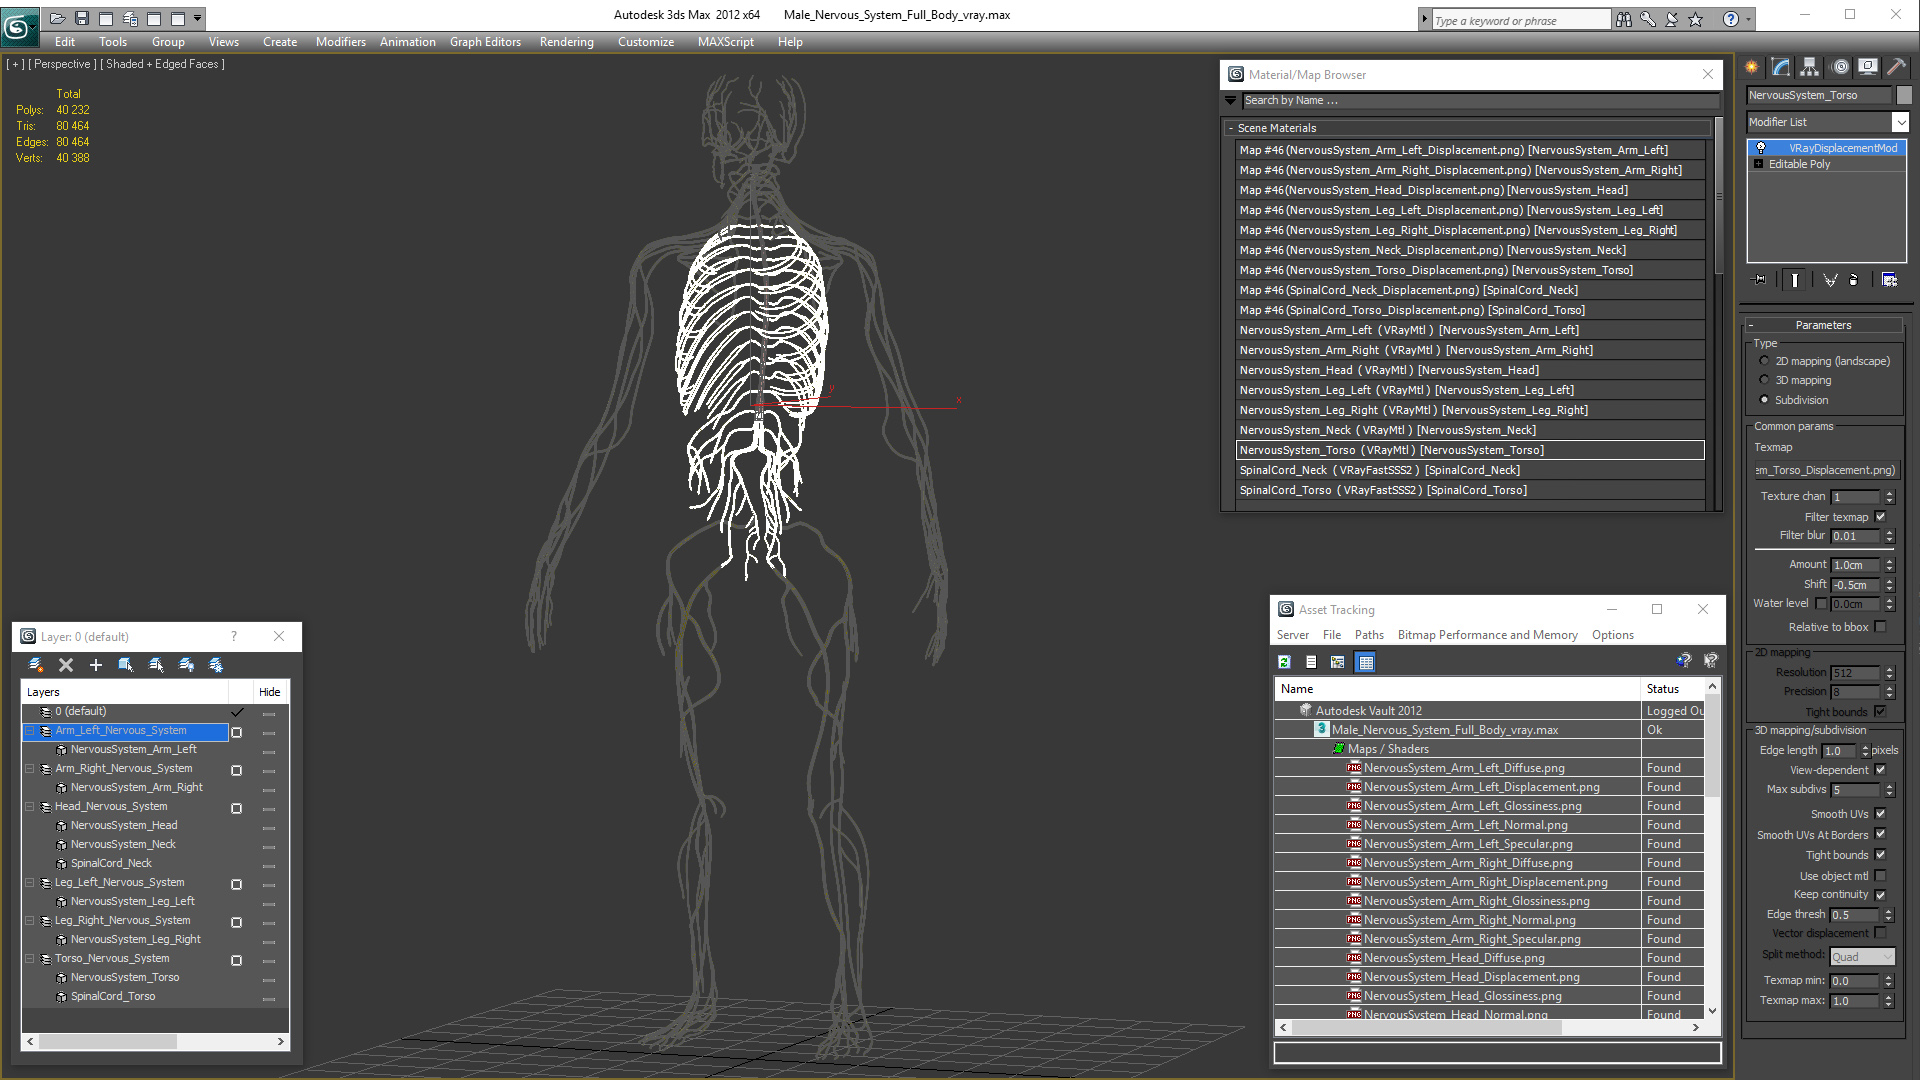This screenshot has width=1920, height=1080.
Task: Click Delete Layer X icon
Action: pyautogui.click(x=66, y=665)
